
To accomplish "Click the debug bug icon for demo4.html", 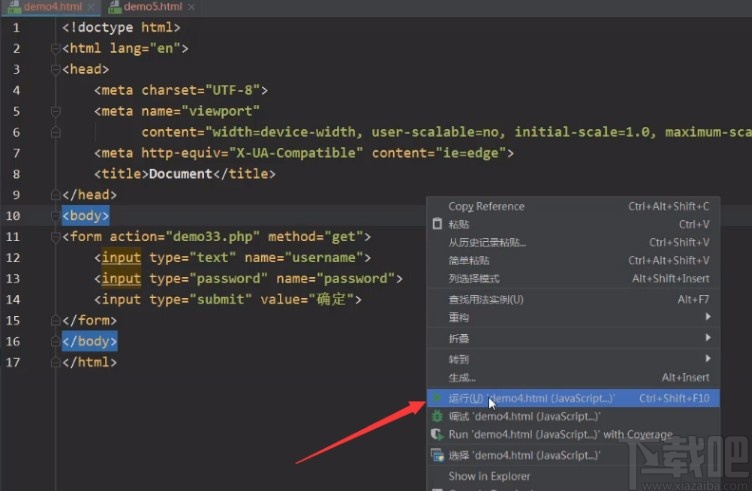I will click(x=437, y=416).
